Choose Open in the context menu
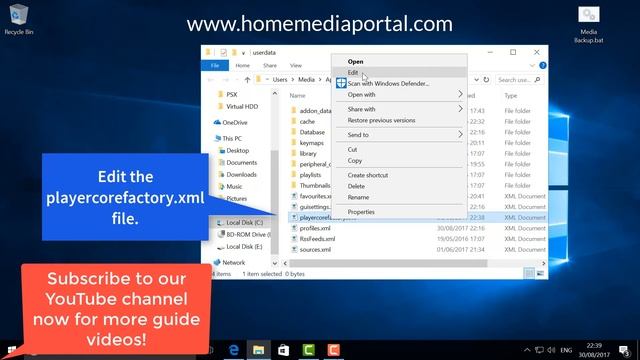 [x=399, y=61]
